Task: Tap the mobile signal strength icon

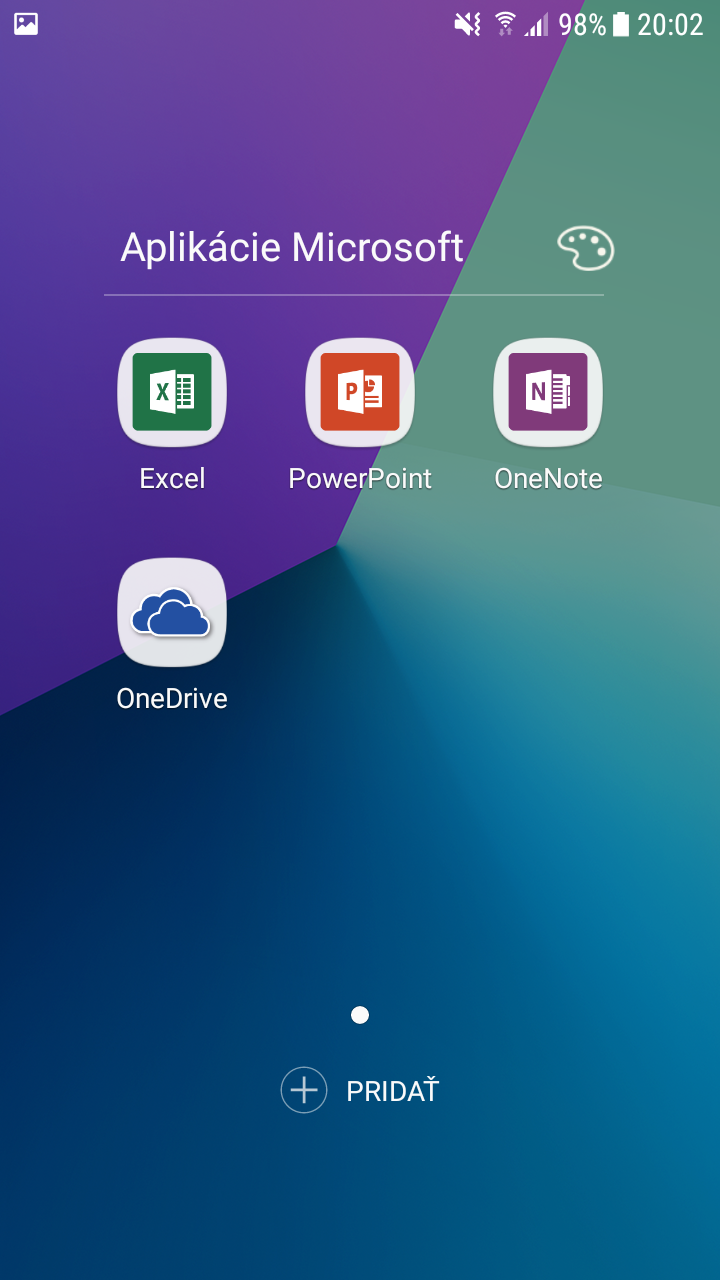Action: [x=537, y=24]
